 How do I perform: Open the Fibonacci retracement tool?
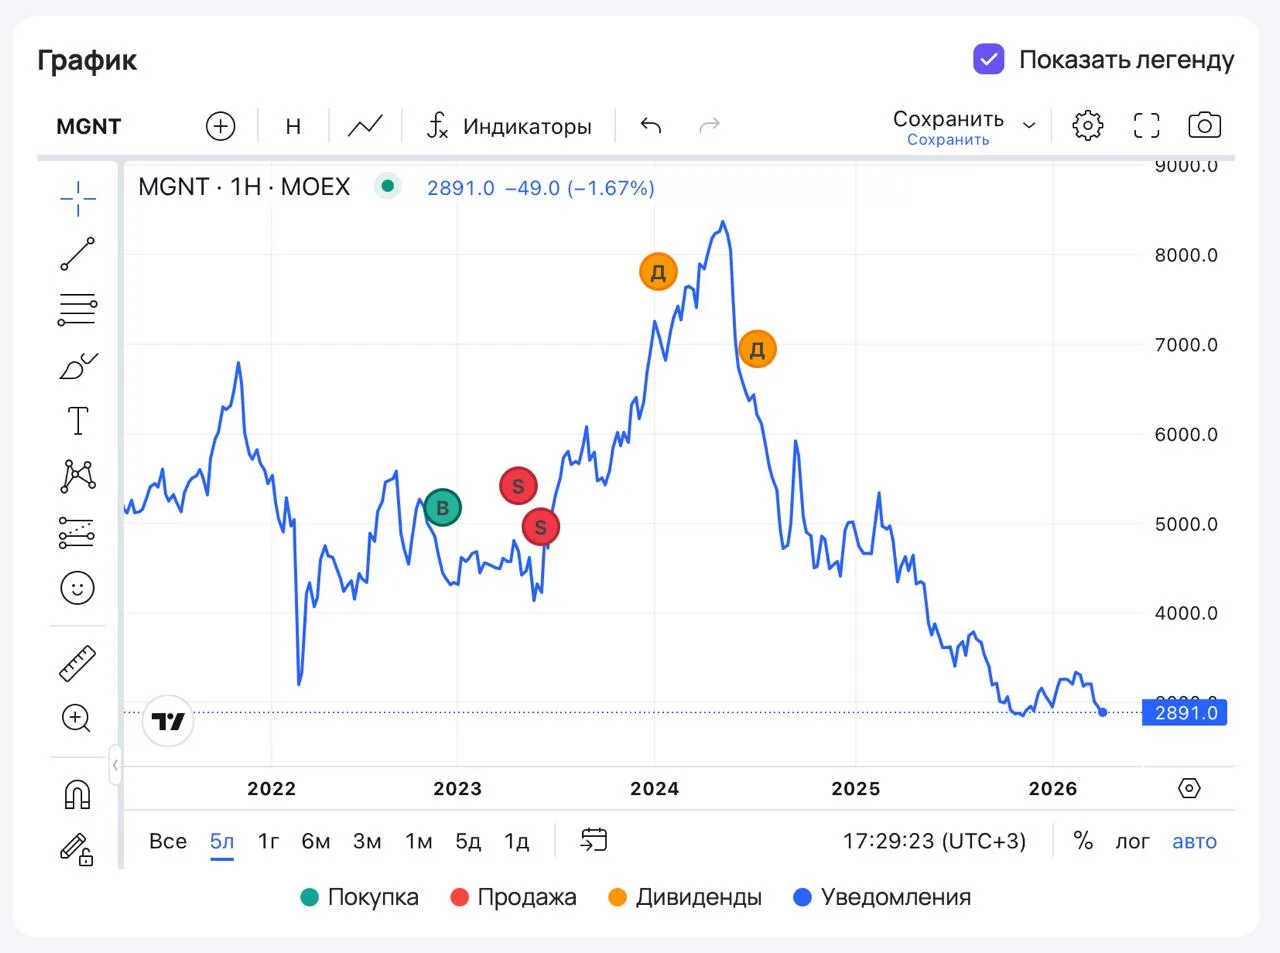coord(77,310)
